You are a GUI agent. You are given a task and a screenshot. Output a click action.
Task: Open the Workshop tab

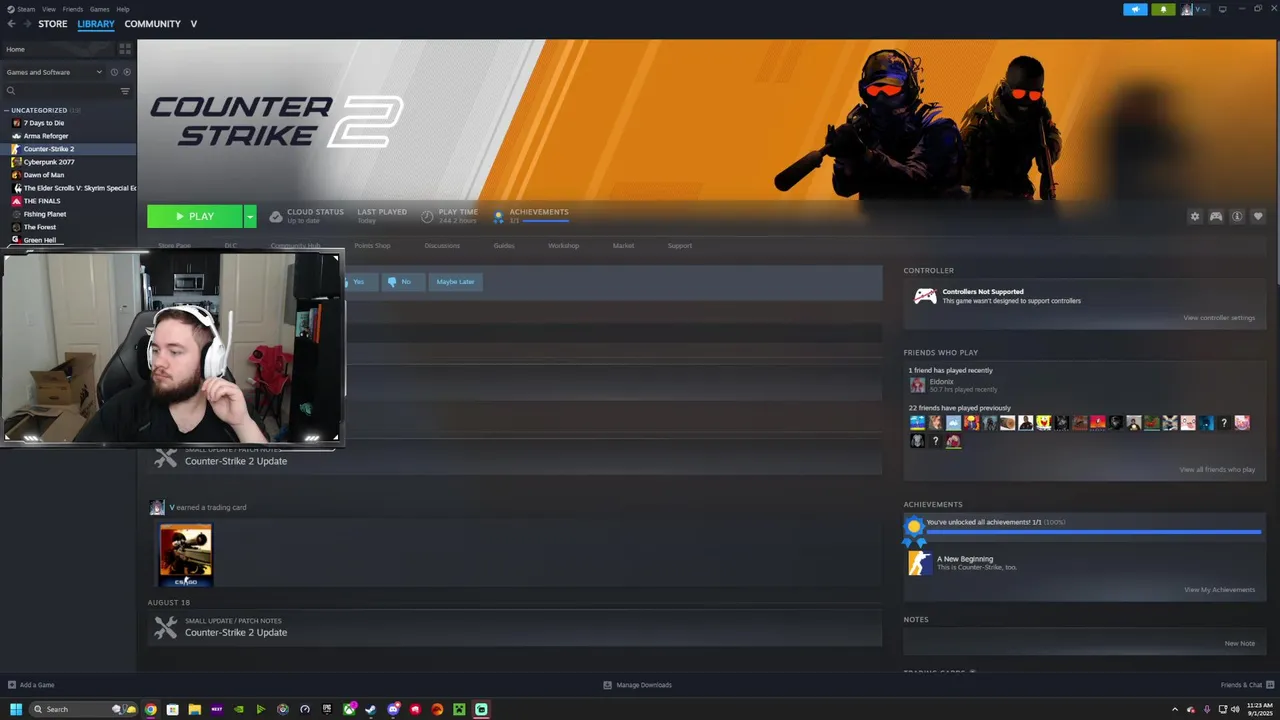click(x=563, y=245)
